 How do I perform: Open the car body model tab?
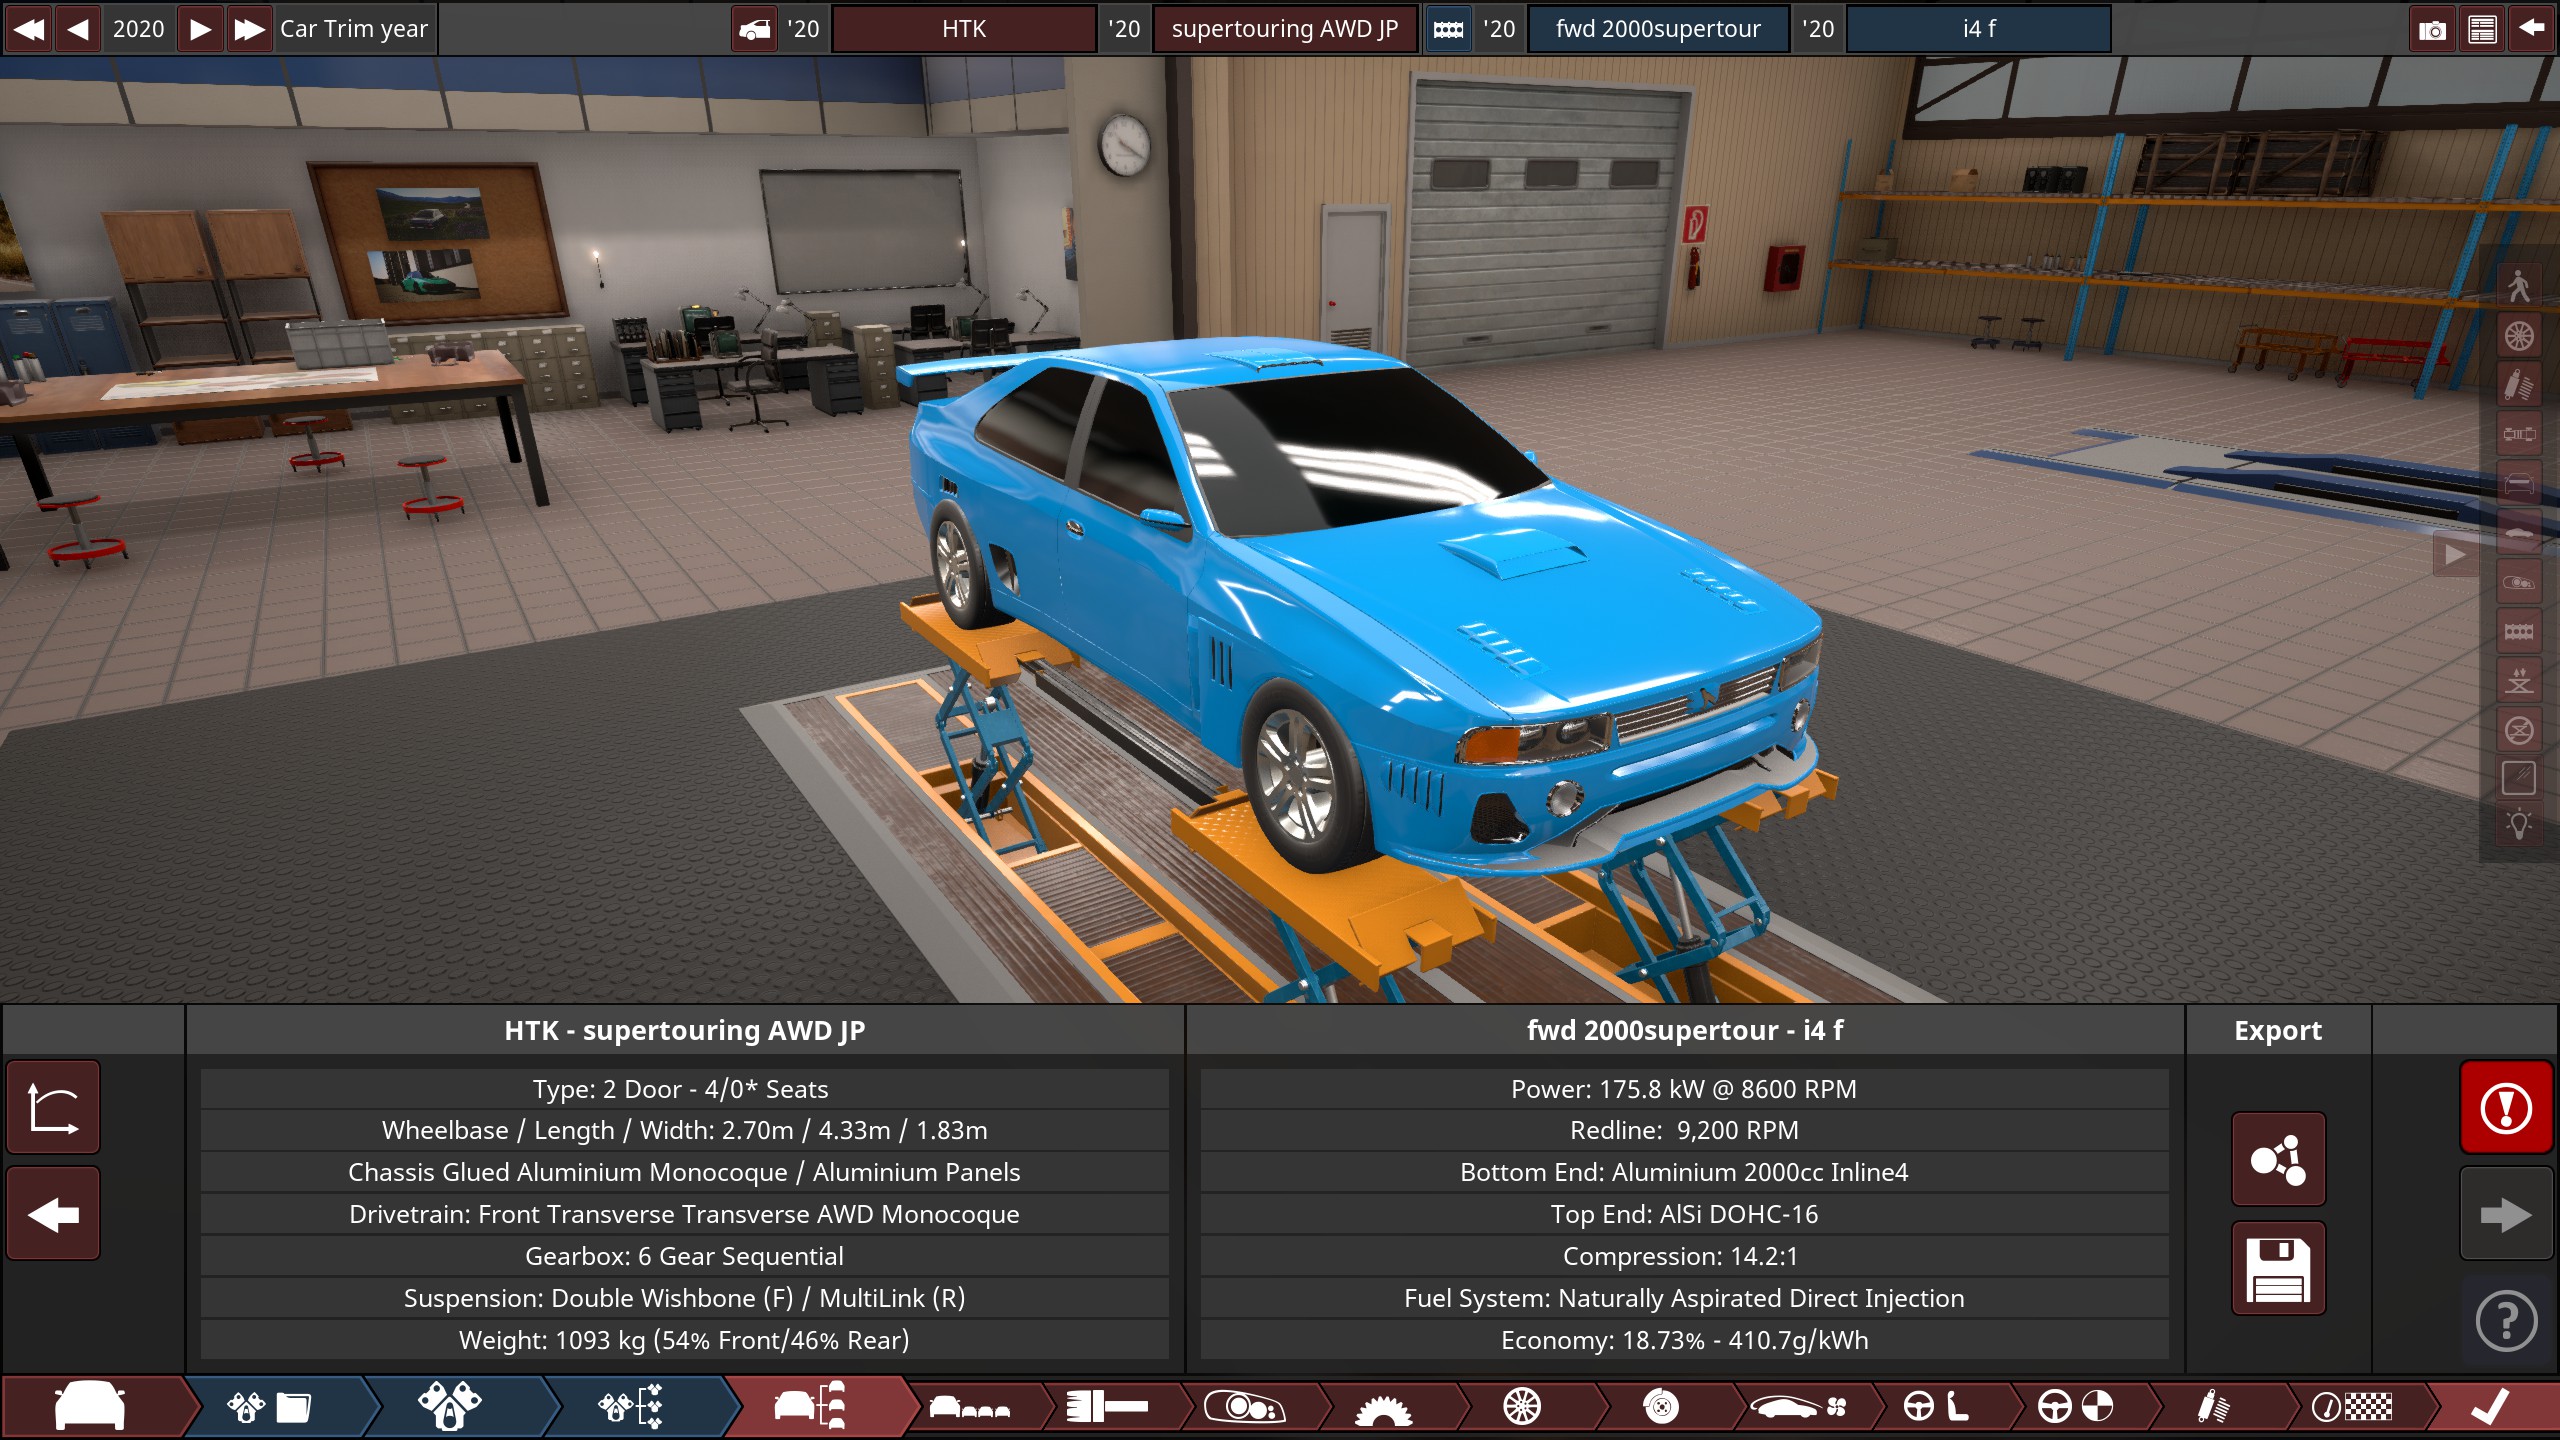coord(90,1407)
